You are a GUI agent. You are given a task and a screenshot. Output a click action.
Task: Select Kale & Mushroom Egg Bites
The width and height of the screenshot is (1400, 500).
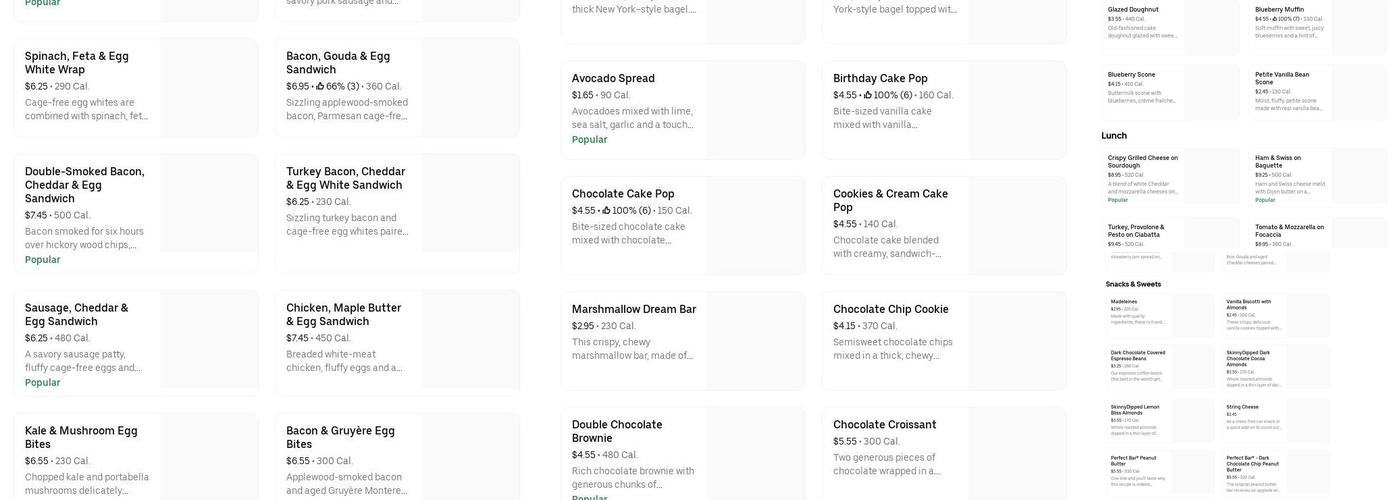pyautogui.click(x=81, y=438)
